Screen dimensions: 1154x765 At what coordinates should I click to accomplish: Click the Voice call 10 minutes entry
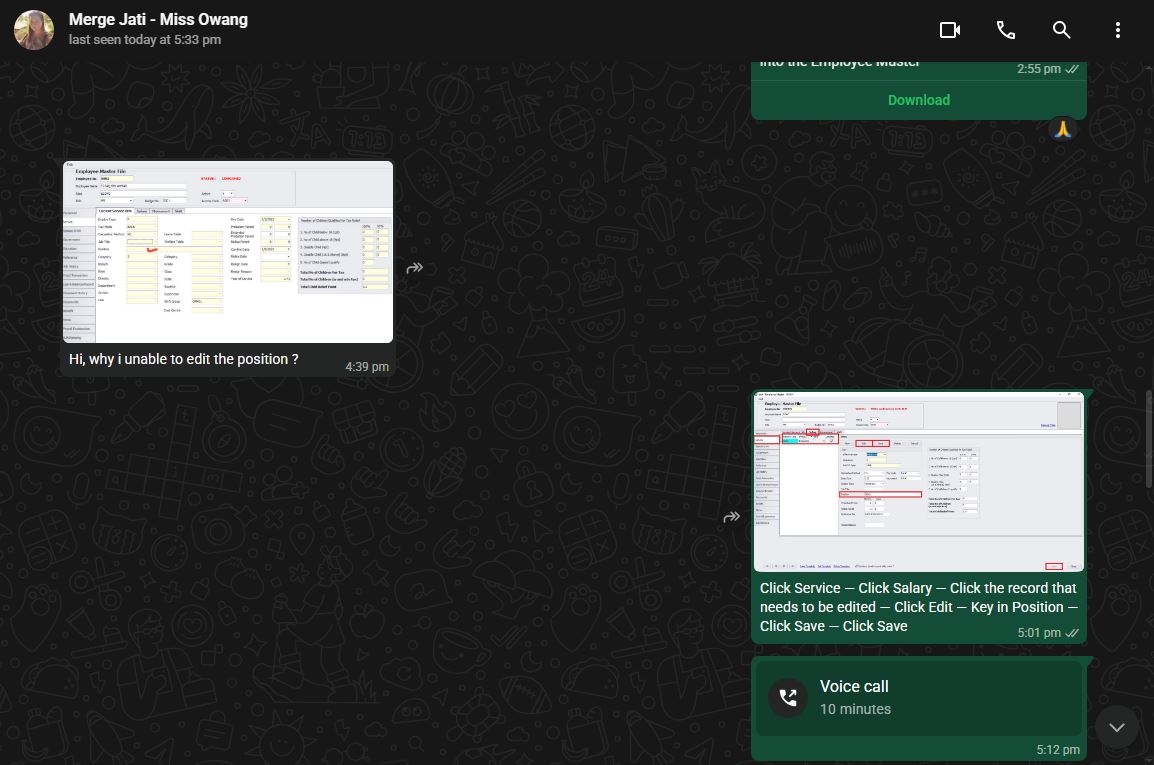click(x=918, y=697)
